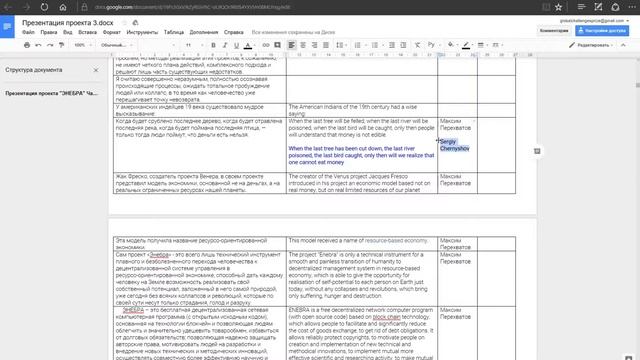Apply a numbered list
The height and width of the screenshot is (360, 640).
click(x=359, y=45)
